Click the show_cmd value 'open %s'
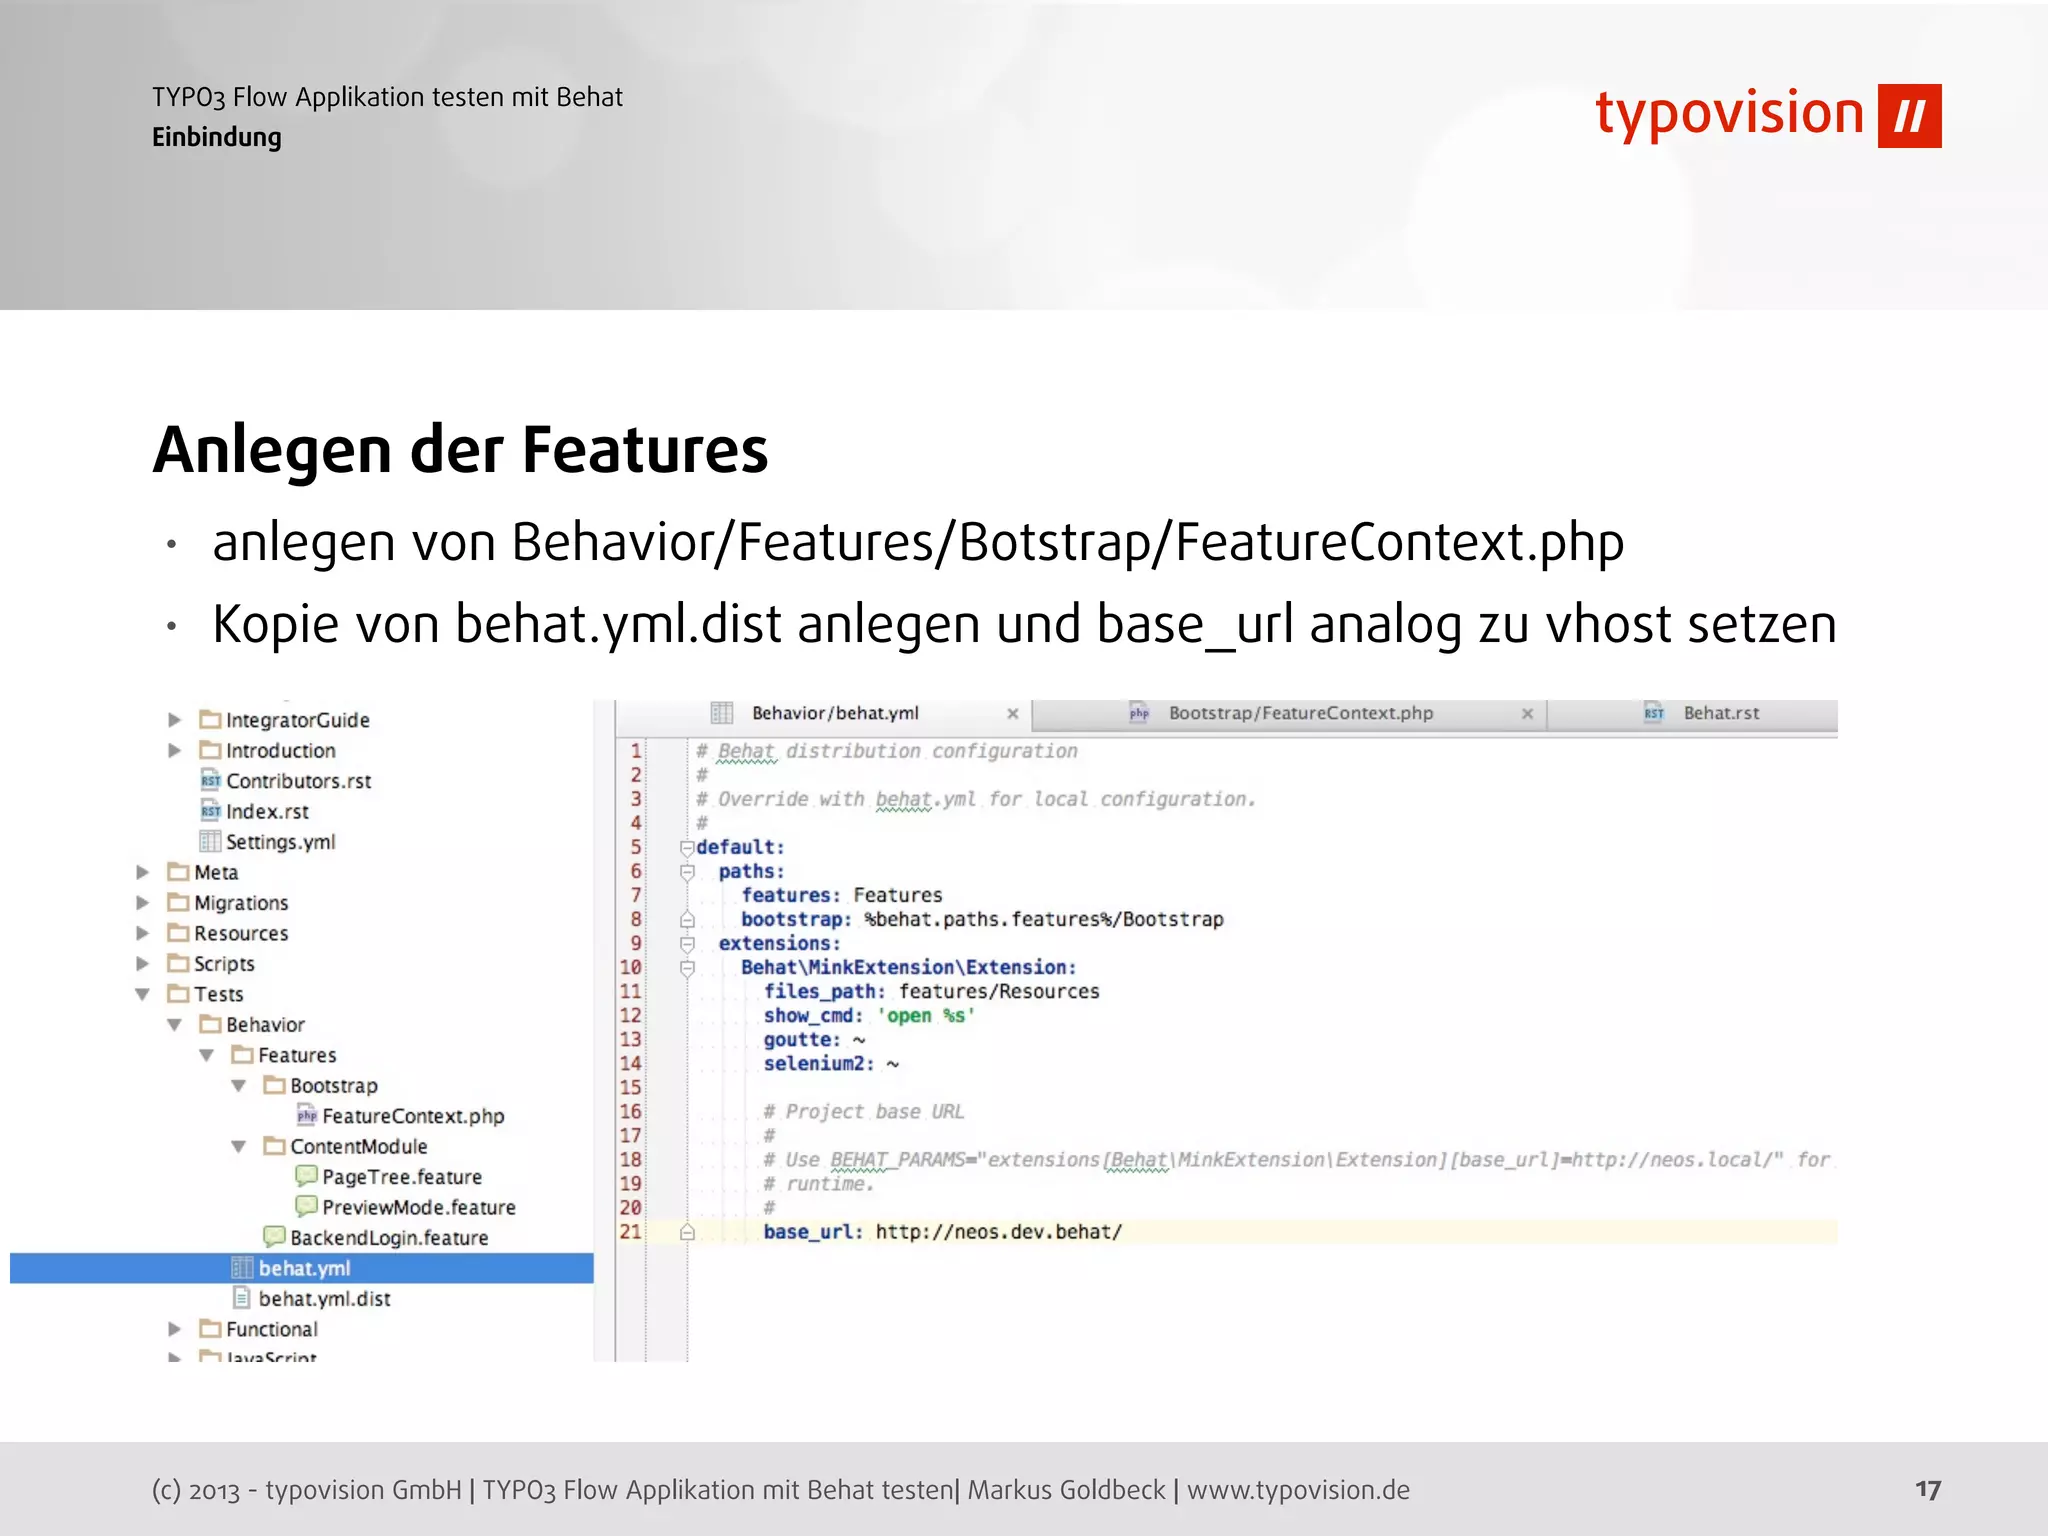Image resolution: width=2048 pixels, height=1536 pixels. [925, 1016]
